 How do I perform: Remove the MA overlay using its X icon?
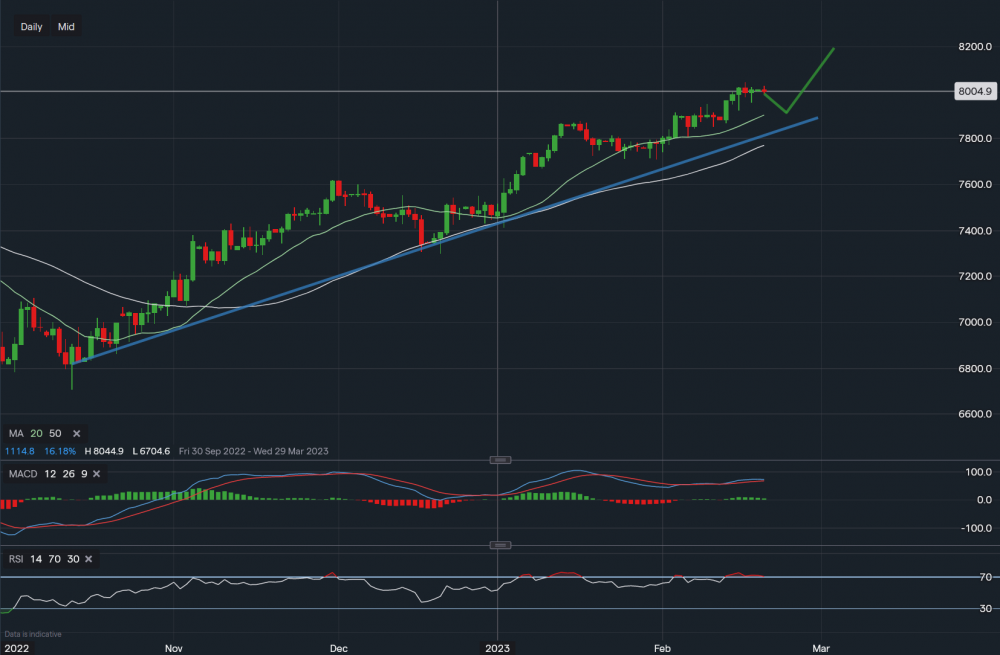pos(77,434)
